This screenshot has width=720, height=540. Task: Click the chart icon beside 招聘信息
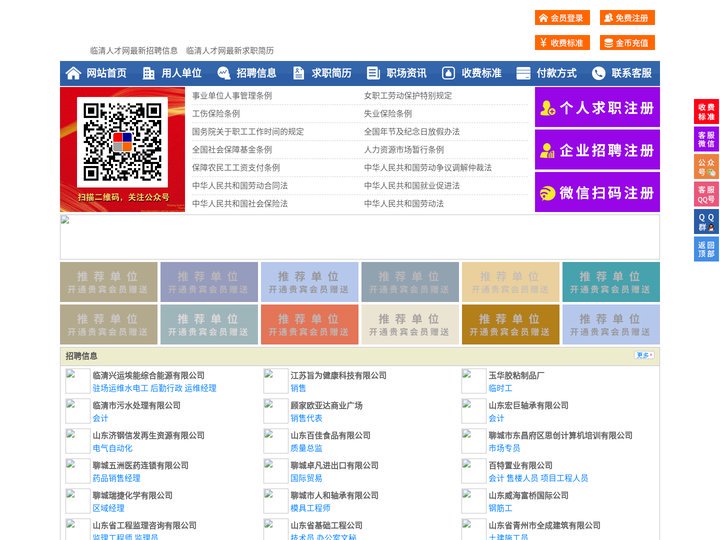point(224,73)
